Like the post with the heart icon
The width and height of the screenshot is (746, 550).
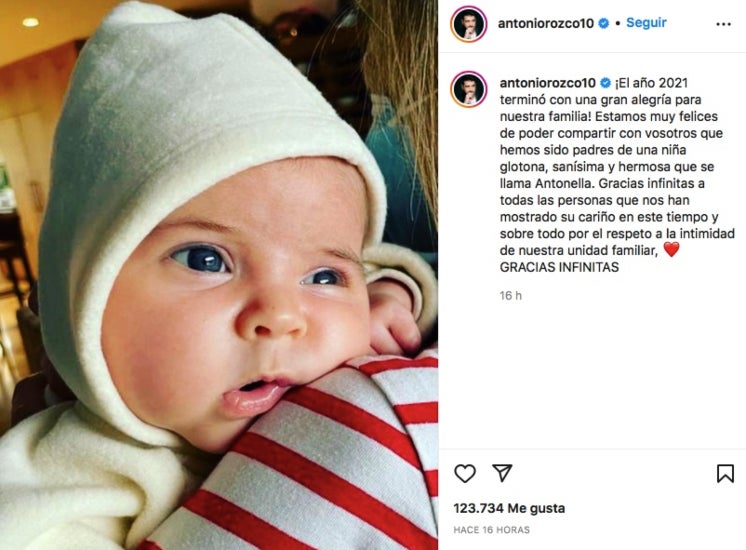(465, 473)
